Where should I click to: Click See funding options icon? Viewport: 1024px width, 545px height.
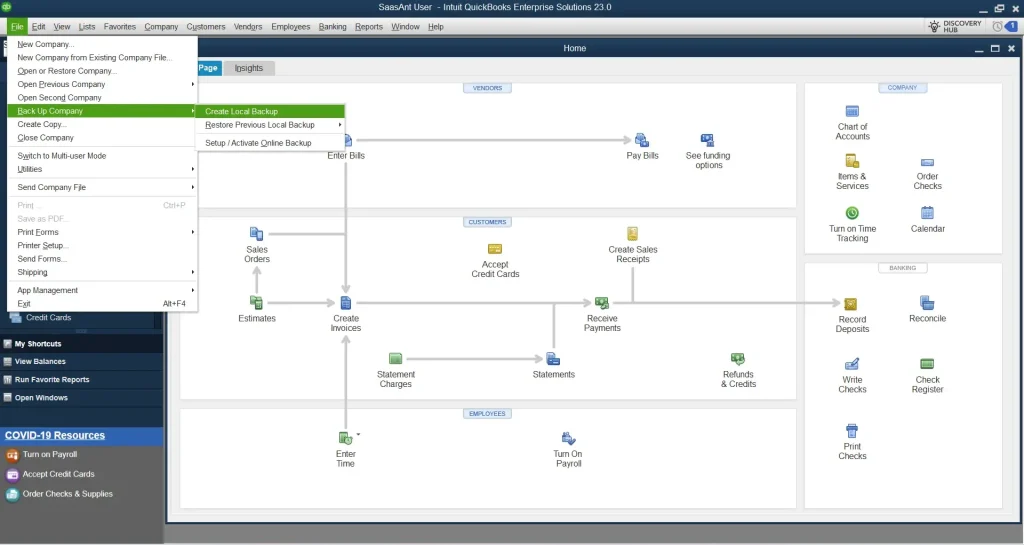click(x=707, y=140)
